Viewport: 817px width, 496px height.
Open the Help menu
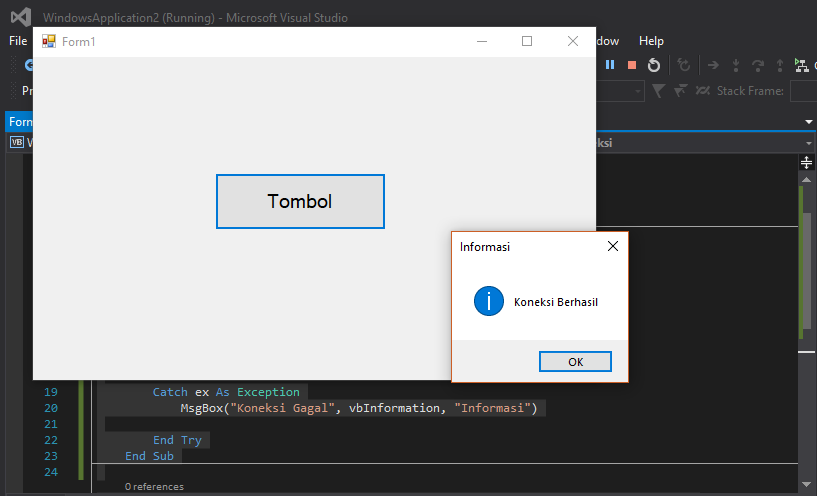point(651,41)
